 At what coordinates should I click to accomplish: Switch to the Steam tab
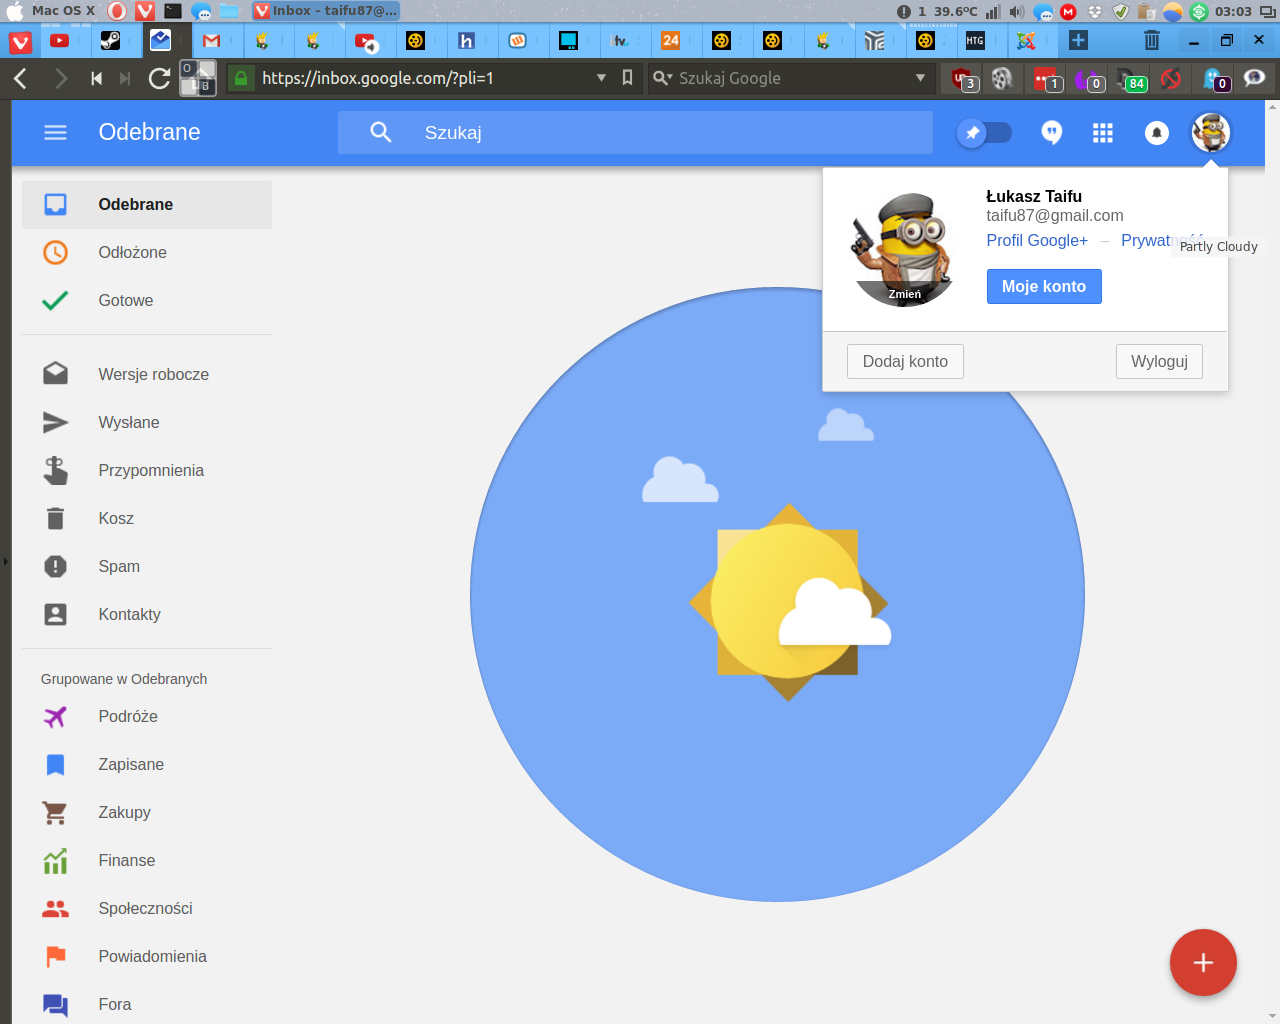[110, 41]
